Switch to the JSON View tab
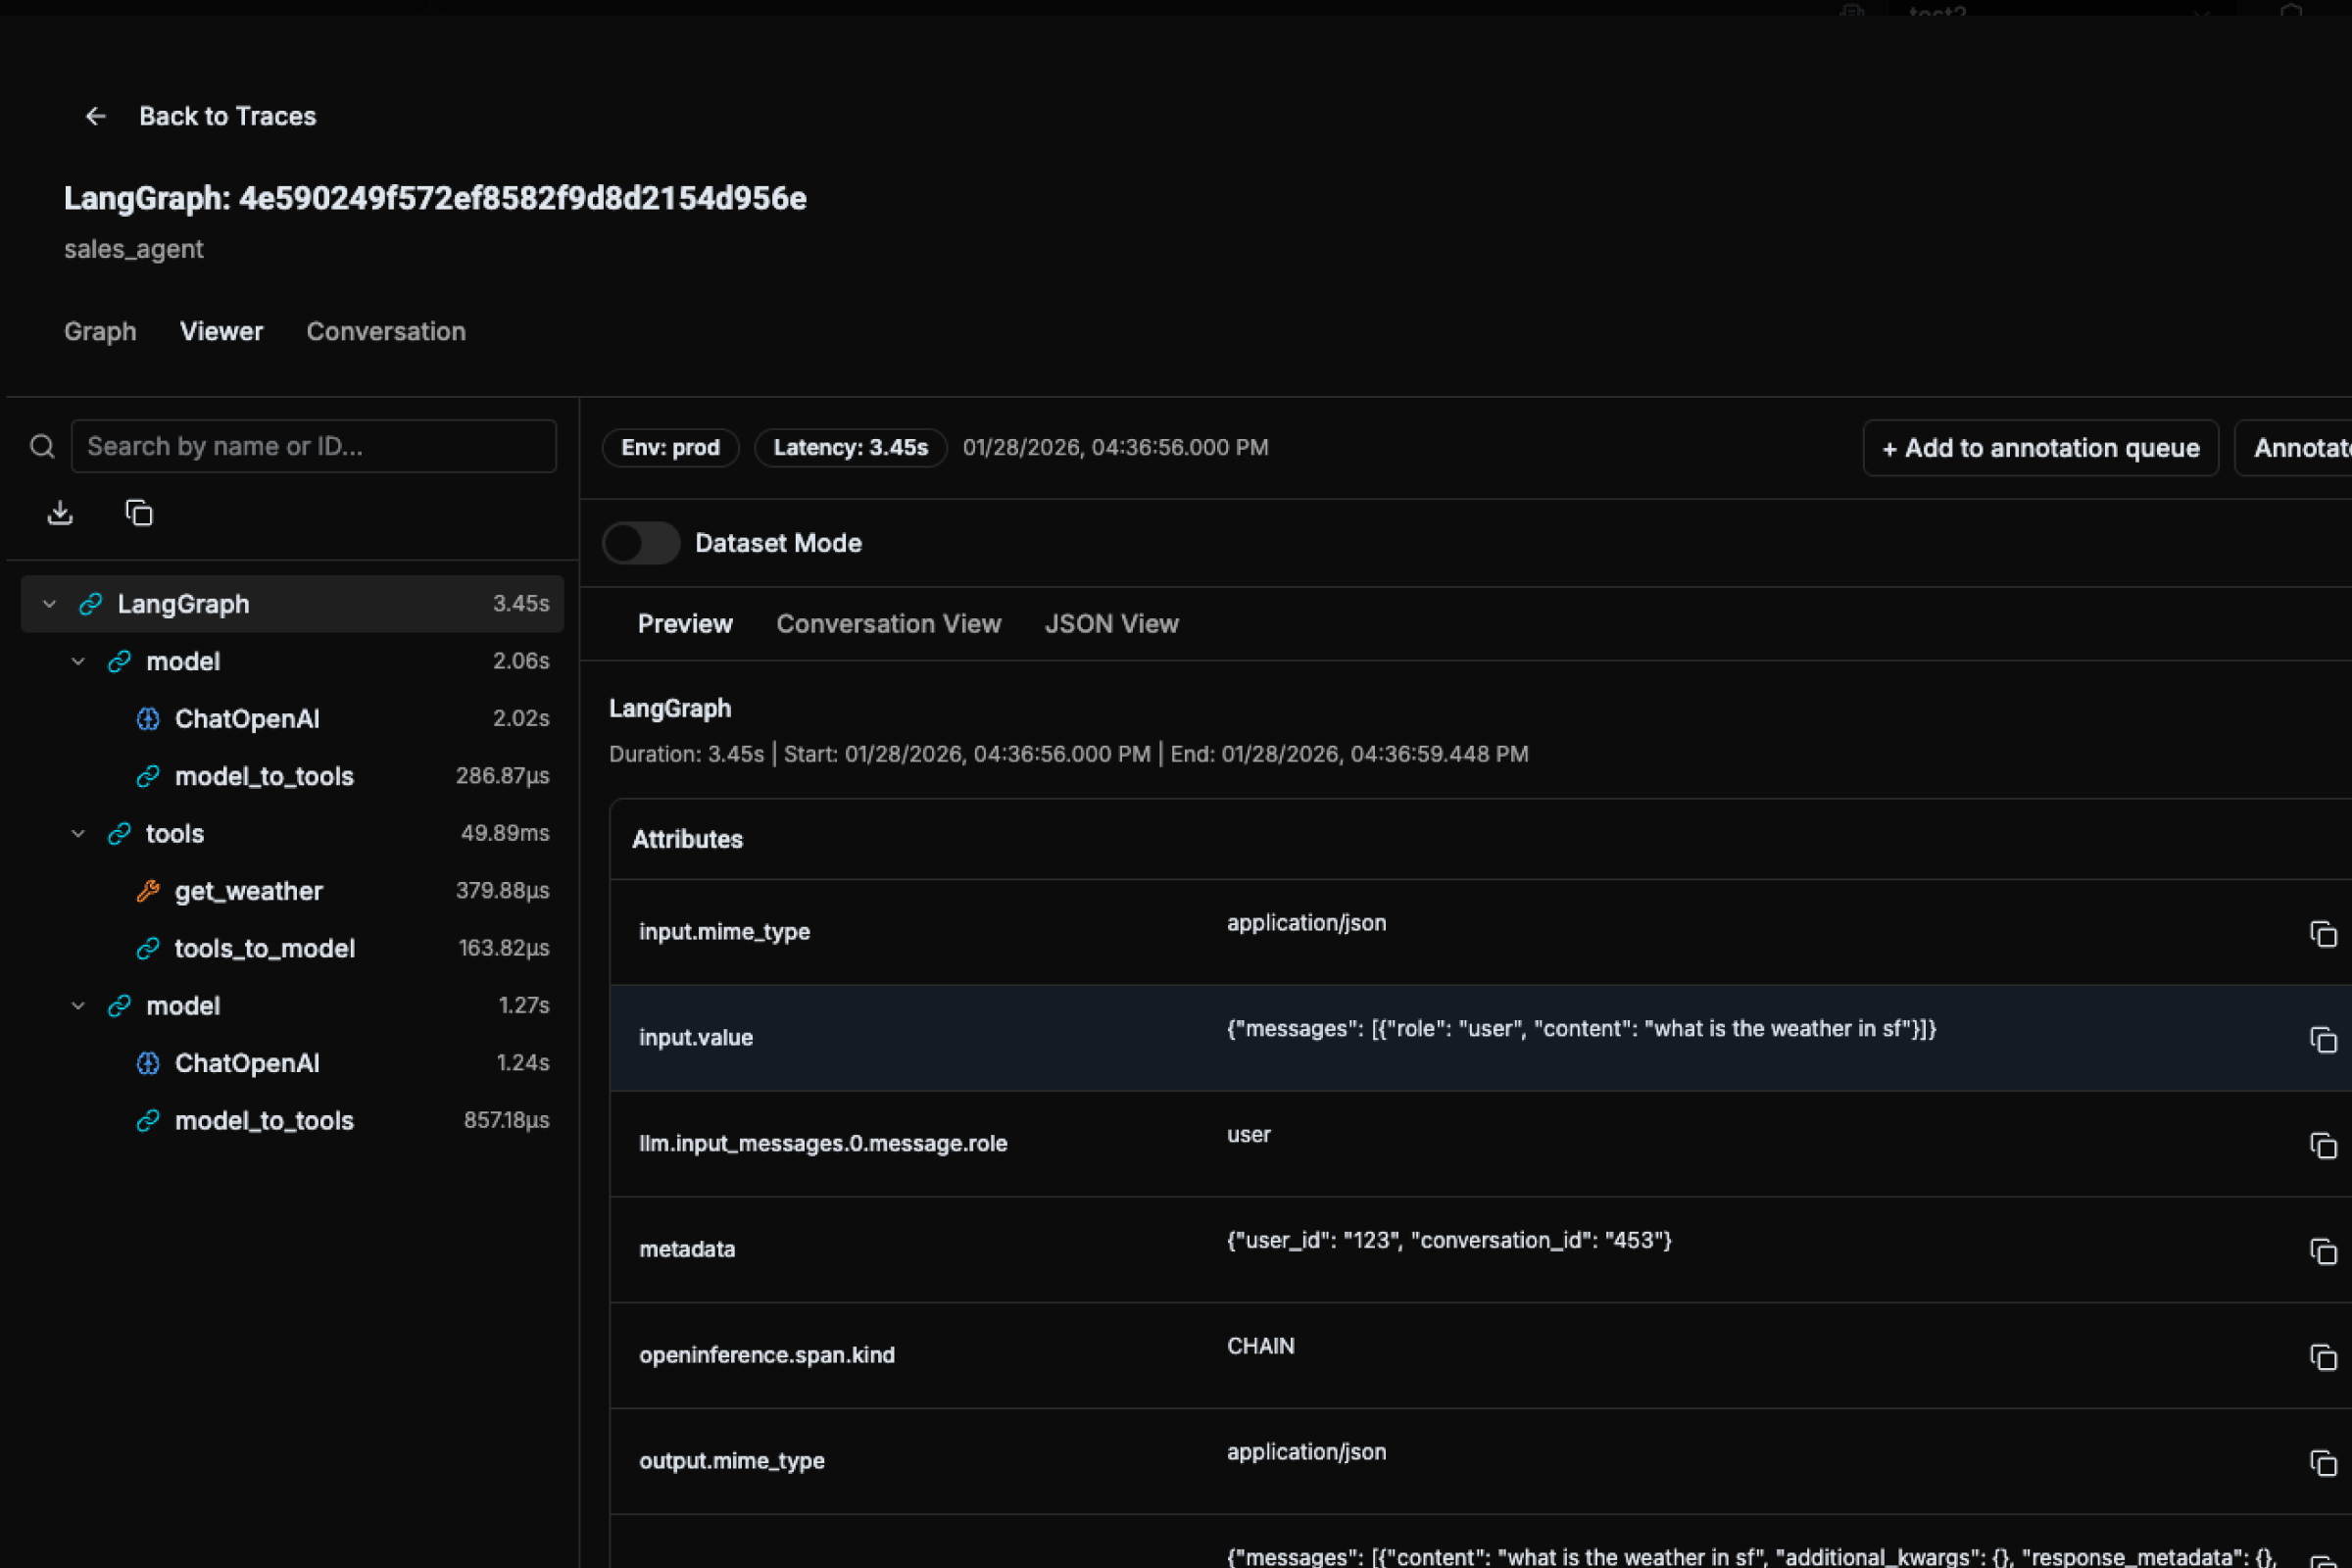The image size is (2352, 1568). 1111,624
